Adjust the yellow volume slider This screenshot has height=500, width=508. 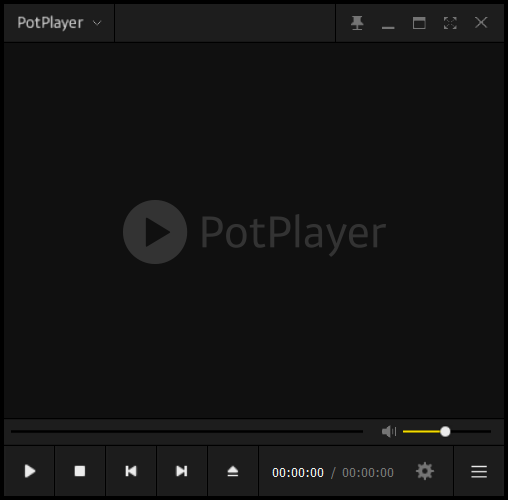(x=447, y=431)
